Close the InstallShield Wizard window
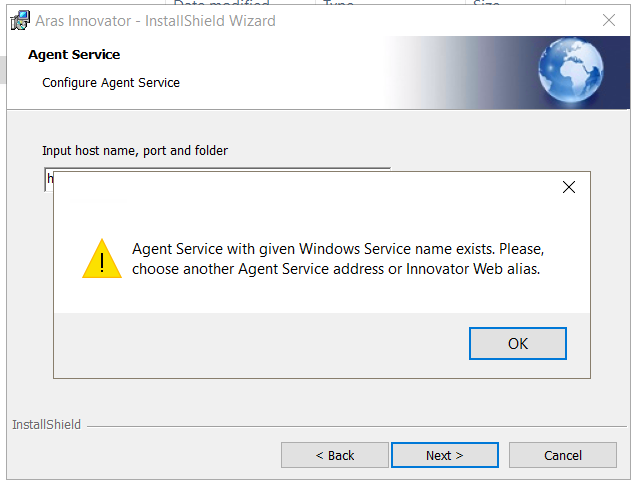The width and height of the screenshot is (638, 492). coord(608,20)
